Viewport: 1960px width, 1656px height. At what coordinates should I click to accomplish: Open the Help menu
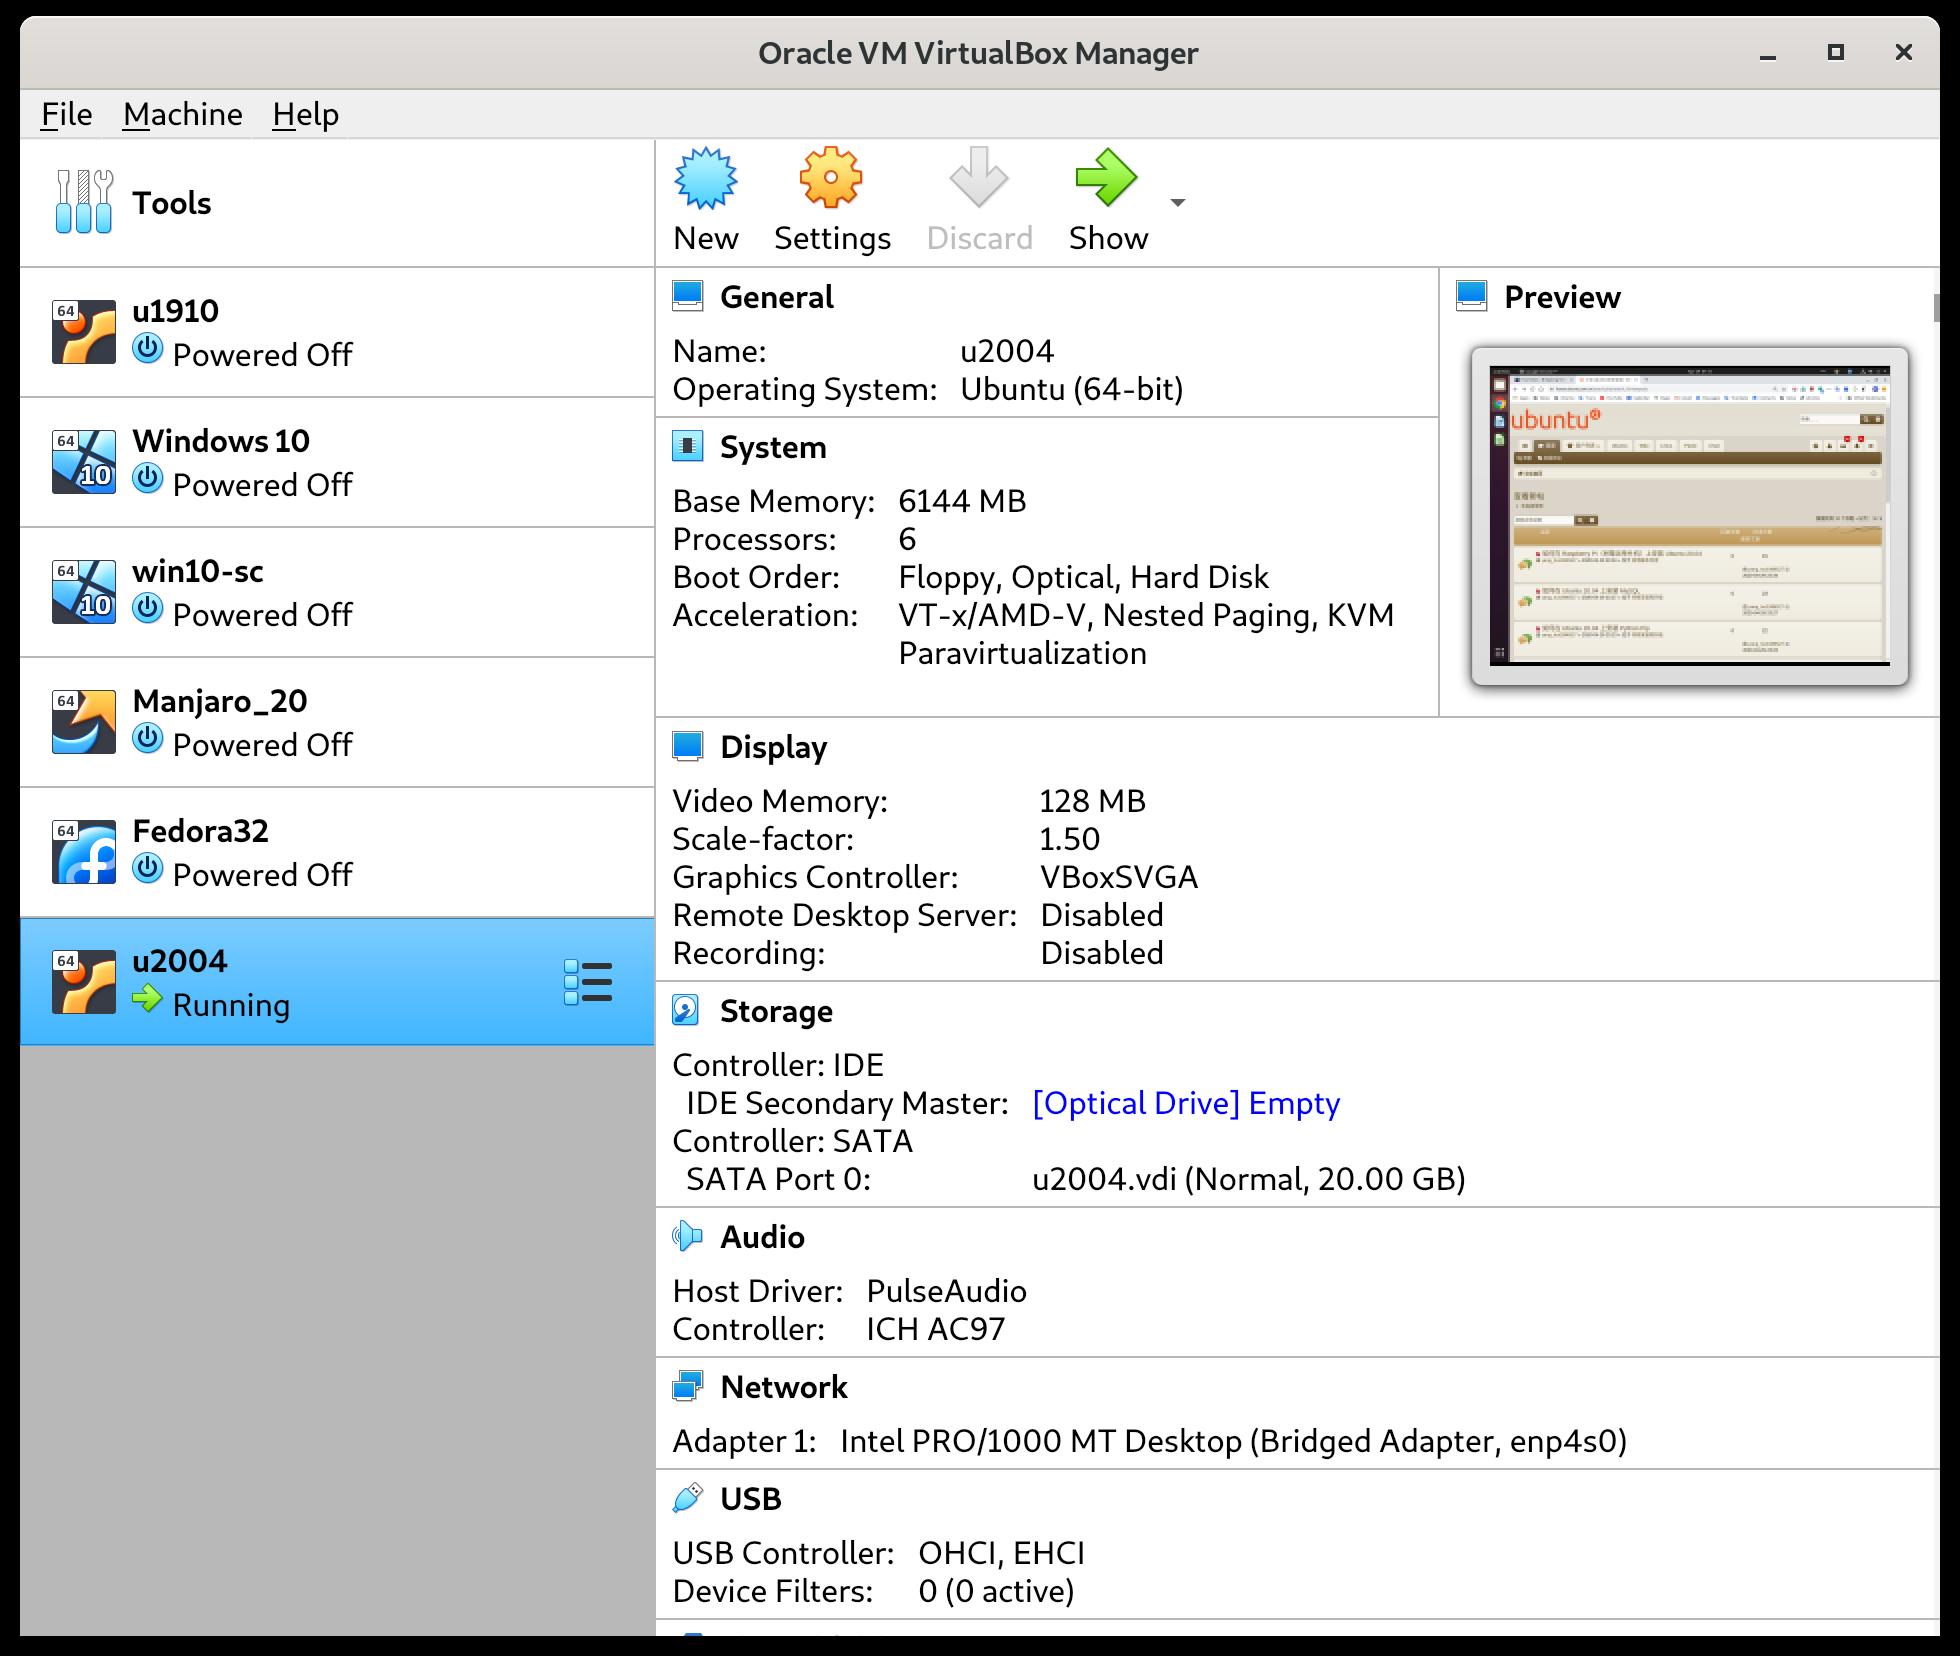click(x=306, y=114)
